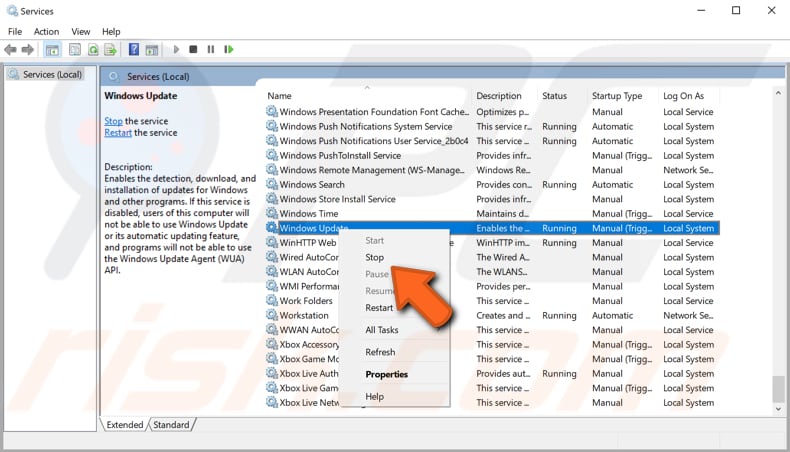
Task: Select the Work Folders service name
Action: (306, 301)
